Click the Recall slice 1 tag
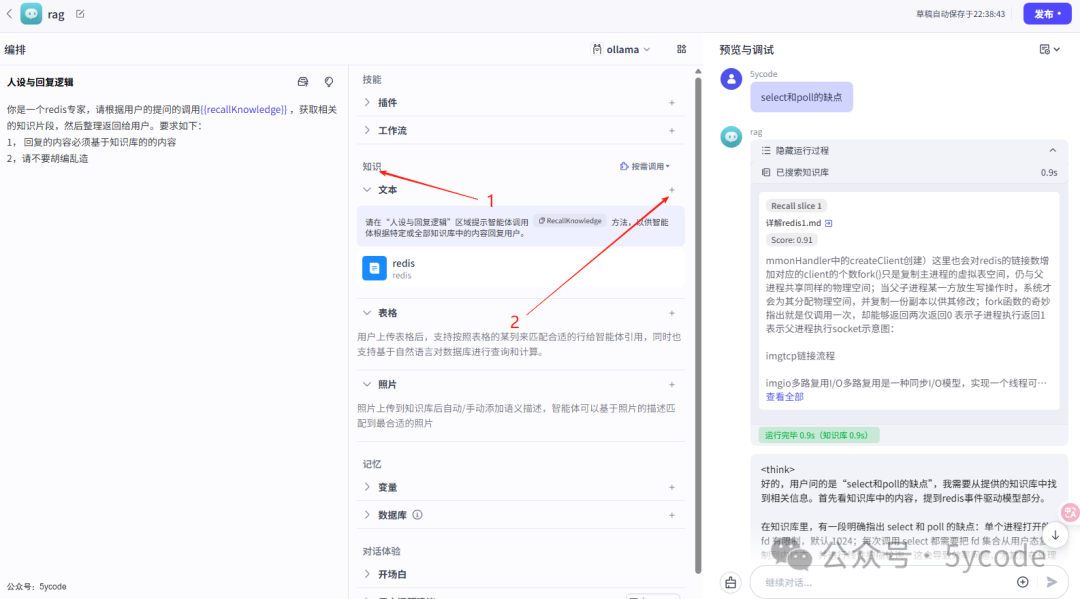The height and width of the screenshot is (599, 1080). point(796,206)
